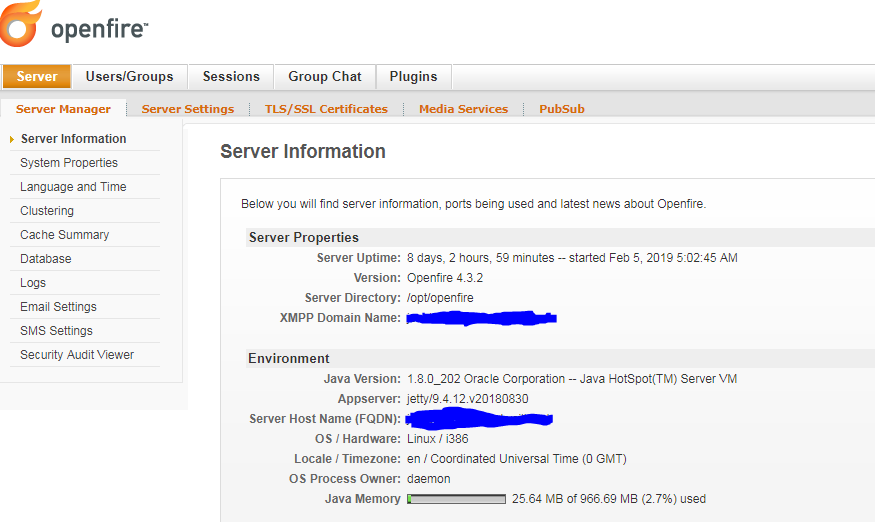Click the arrow marker beside Server Information

(x=12, y=139)
